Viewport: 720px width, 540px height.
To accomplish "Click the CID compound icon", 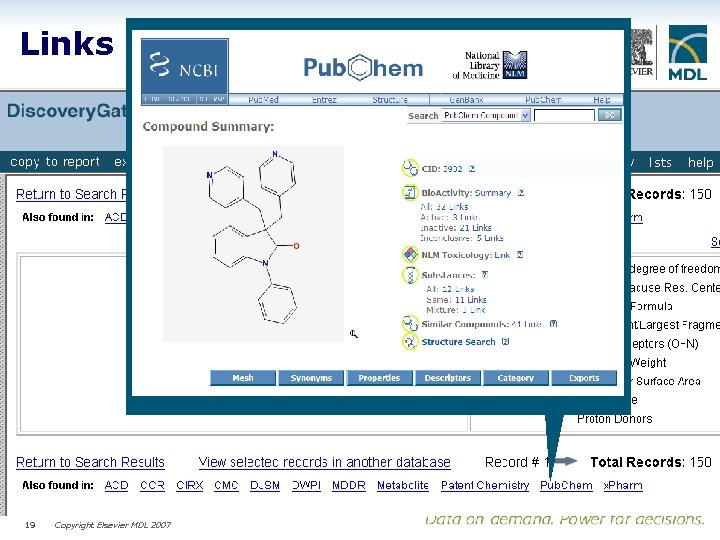I will tap(410, 168).
